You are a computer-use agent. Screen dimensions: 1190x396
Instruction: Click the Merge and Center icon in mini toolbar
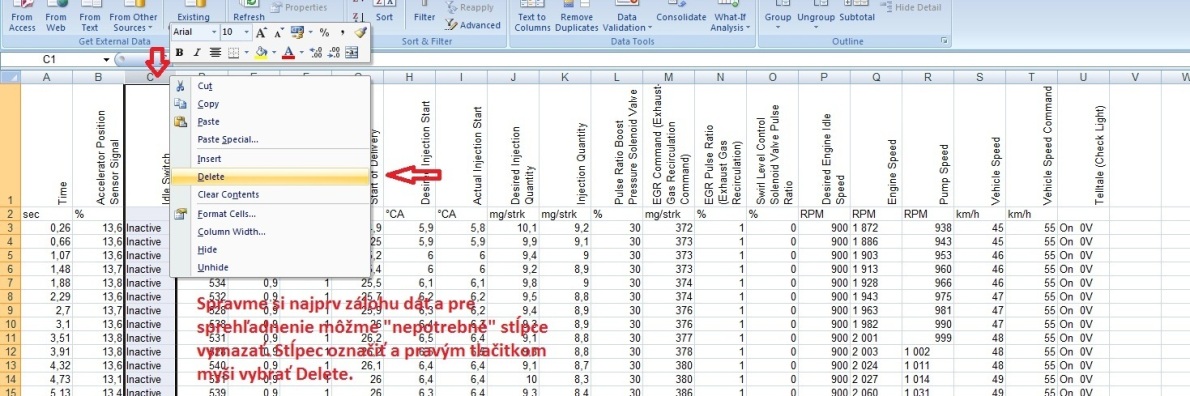[351, 52]
